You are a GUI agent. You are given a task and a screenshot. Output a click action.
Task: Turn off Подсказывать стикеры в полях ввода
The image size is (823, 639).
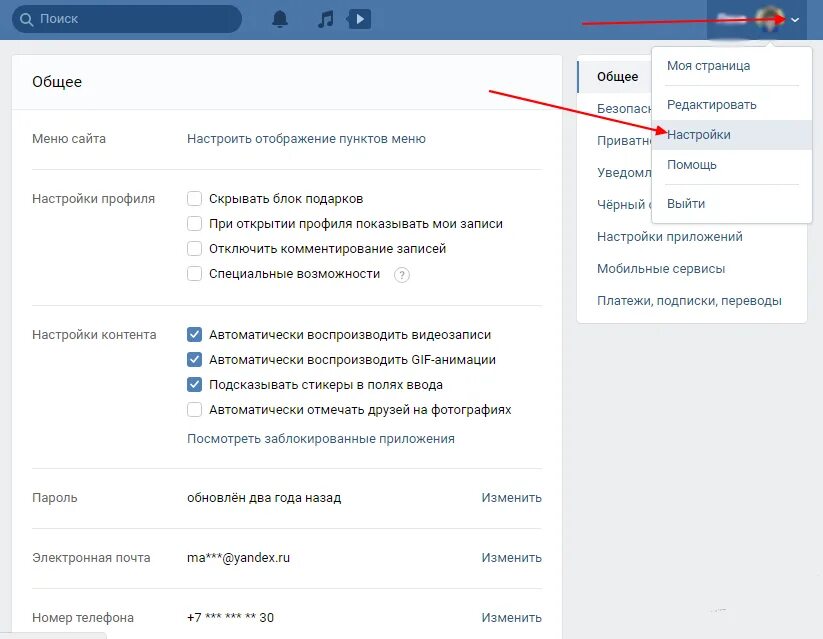[194, 384]
